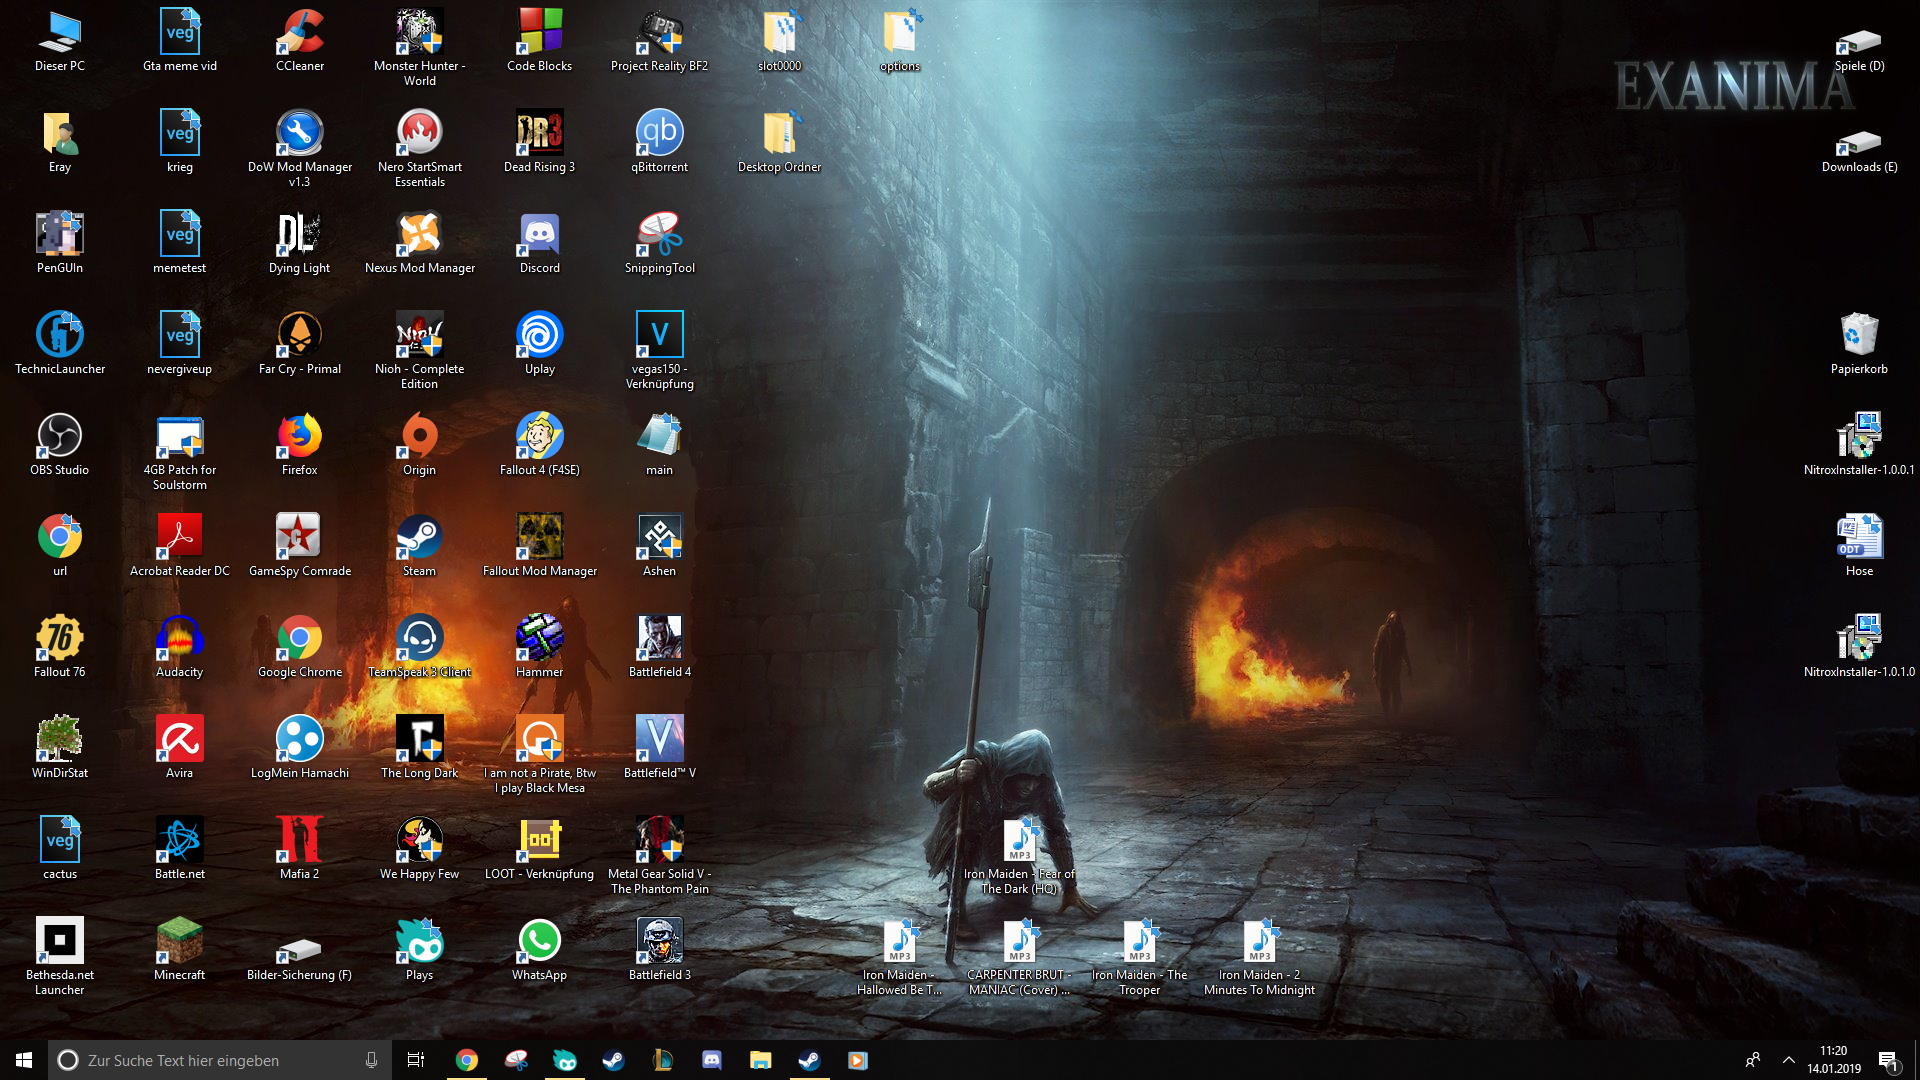Select the TeamSpeak 3 Client icon
The image size is (1920, 1080).
pyautogui.click(x=420, y=647)
